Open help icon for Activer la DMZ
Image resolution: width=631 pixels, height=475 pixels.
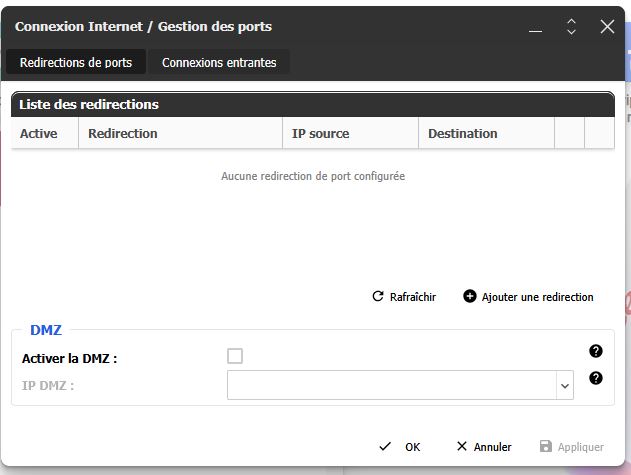[596, 351]
